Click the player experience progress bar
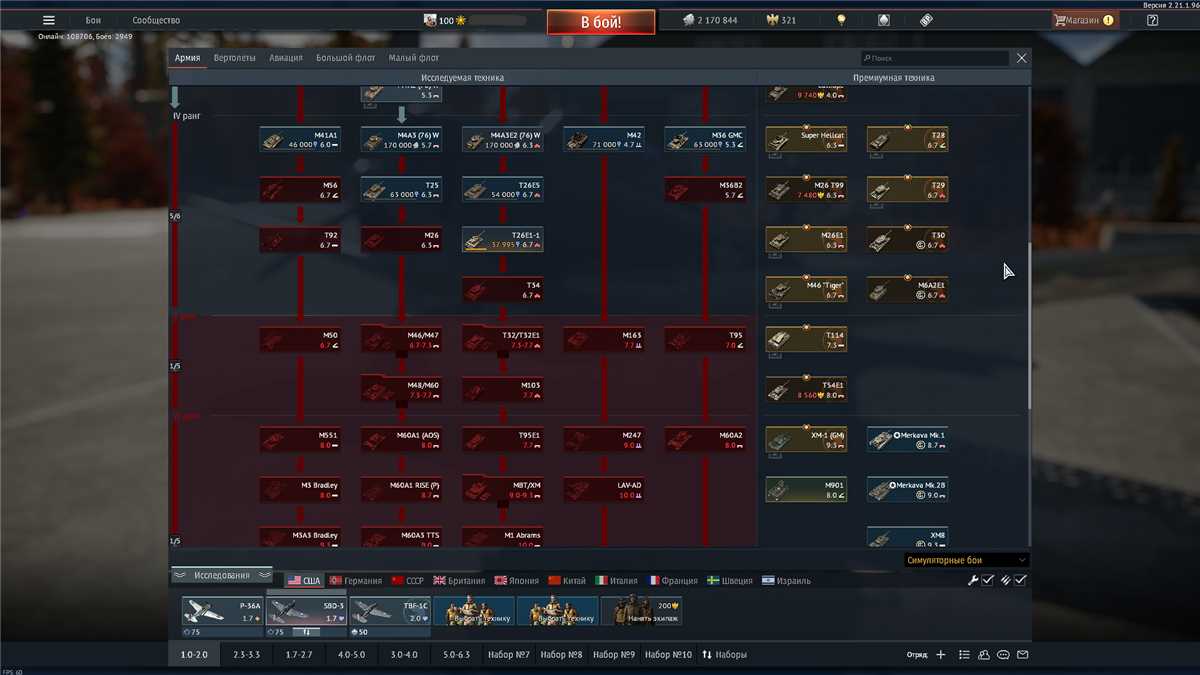 (x=497, y=20)
